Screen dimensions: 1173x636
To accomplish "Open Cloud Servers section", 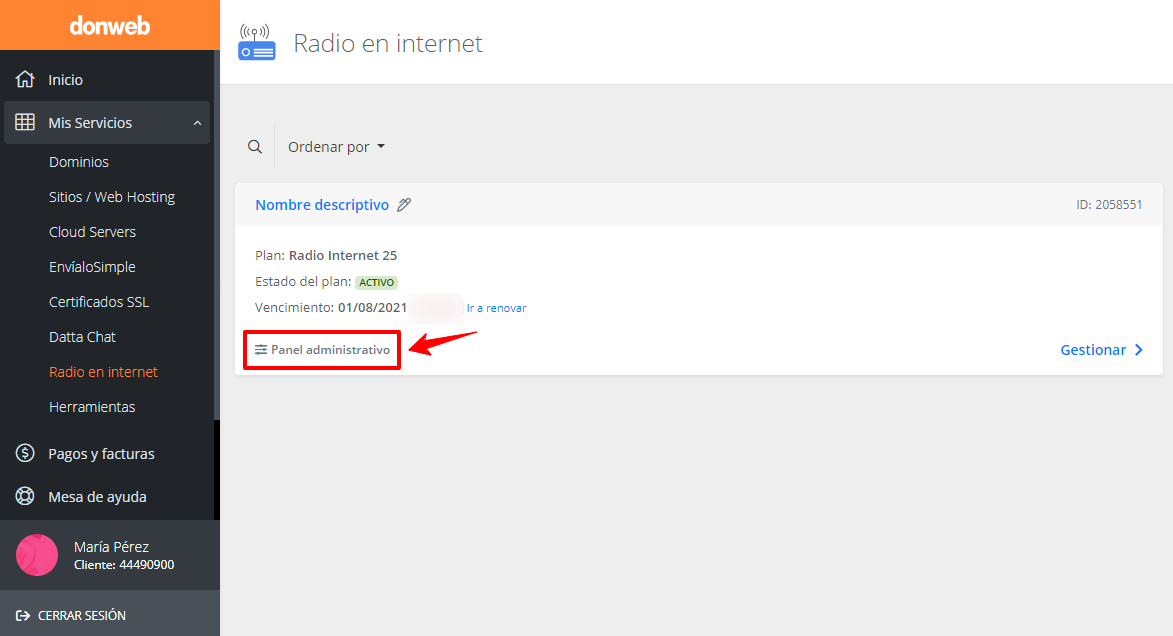I will 93,232.
